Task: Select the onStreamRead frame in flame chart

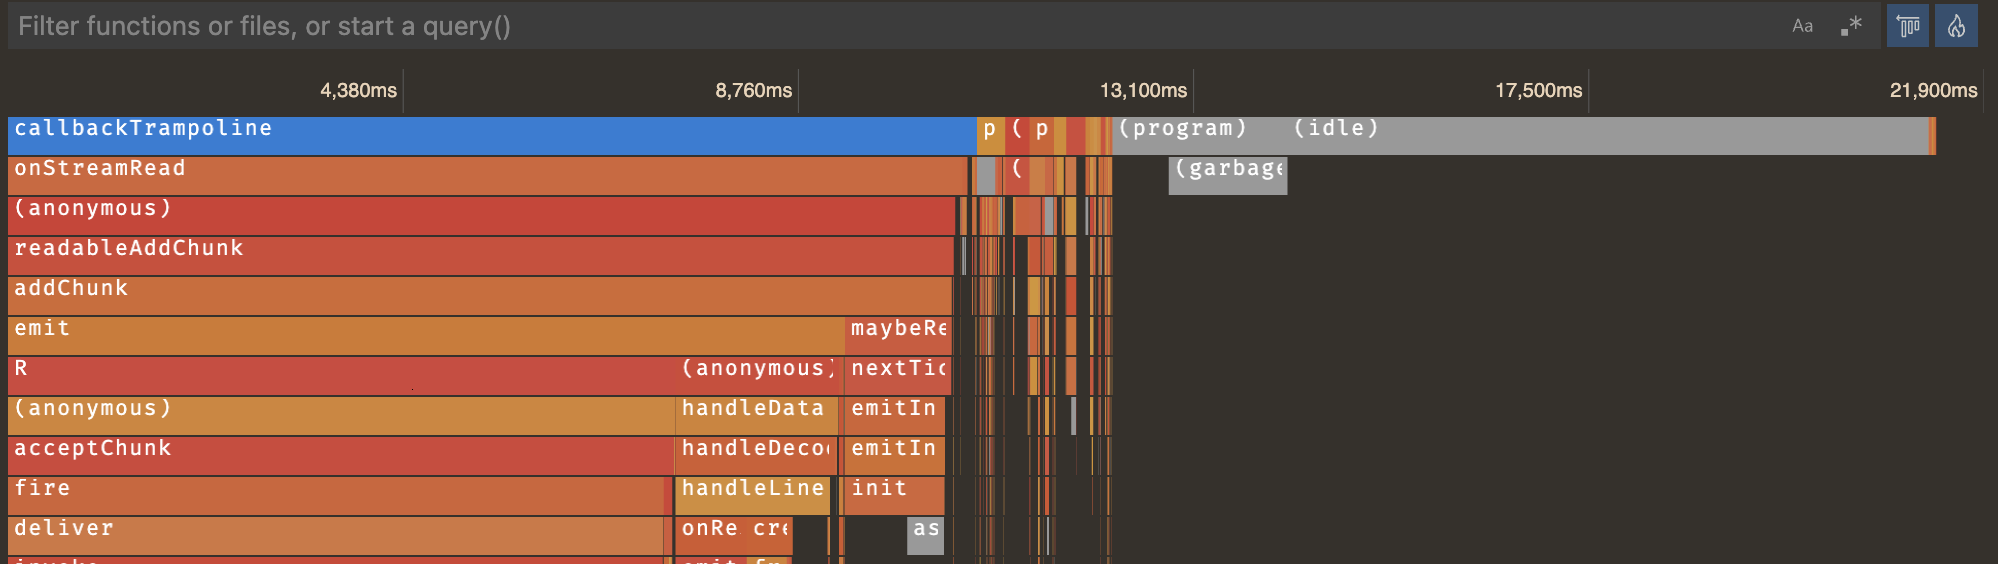Action: click(487, 176)
